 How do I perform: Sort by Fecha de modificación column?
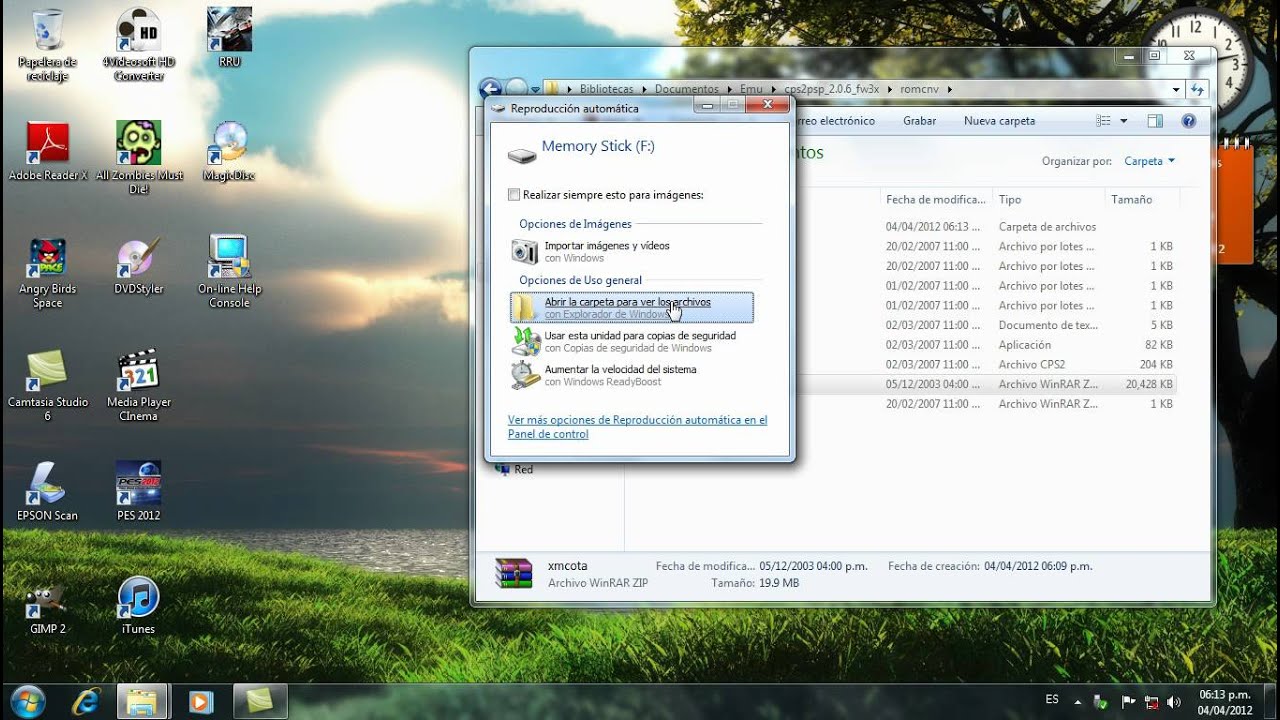coord(936,200)
